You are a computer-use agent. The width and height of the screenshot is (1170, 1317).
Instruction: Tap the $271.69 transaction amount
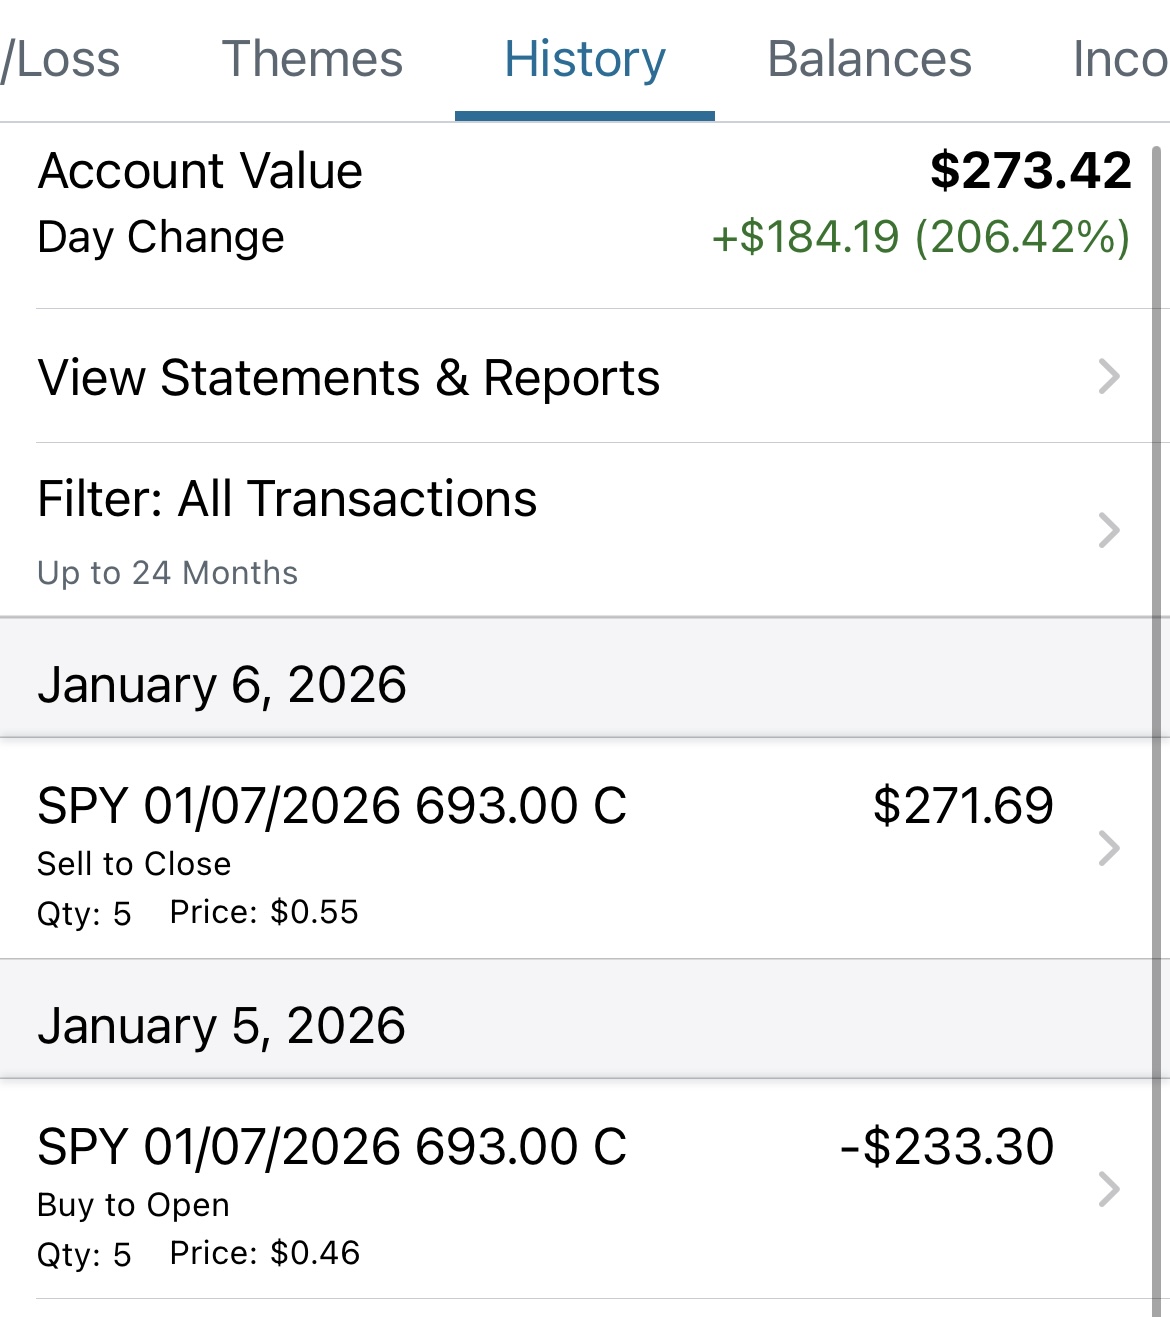(x=963, y=806)
